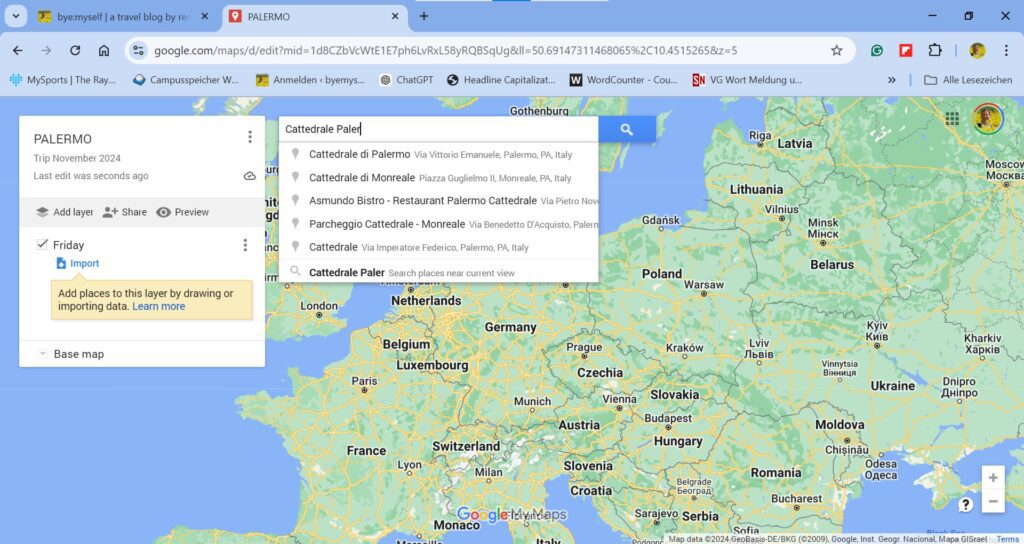Open the Extensions puzzle icon

pos(935,50)
